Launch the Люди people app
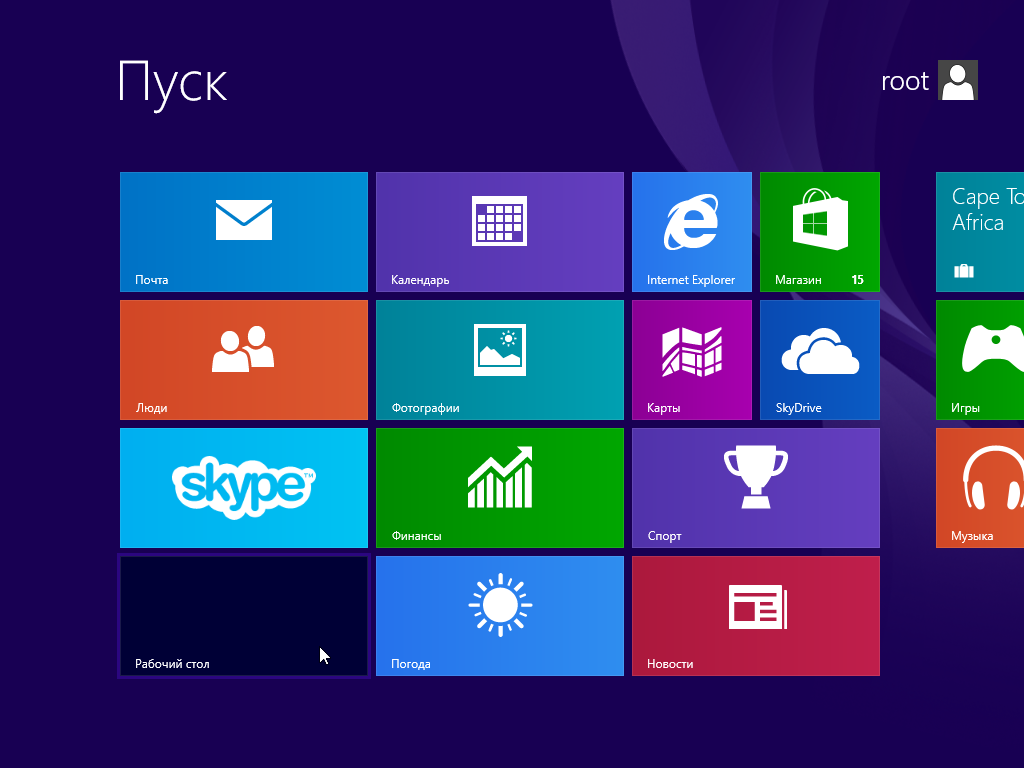The width and height of the screenshot is (1024, 768). coord(243,359)
